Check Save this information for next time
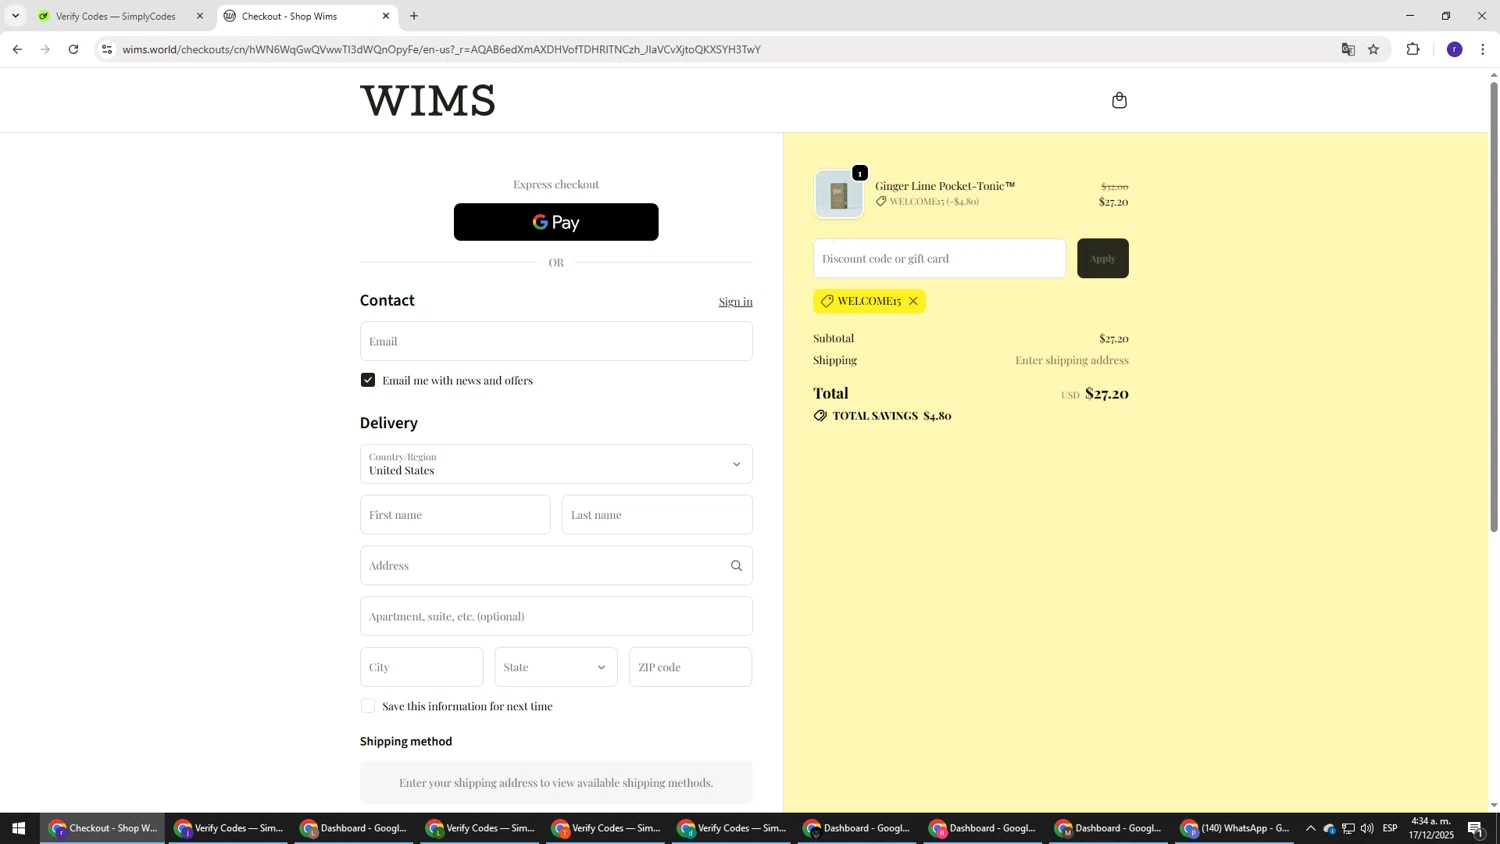 368,706
